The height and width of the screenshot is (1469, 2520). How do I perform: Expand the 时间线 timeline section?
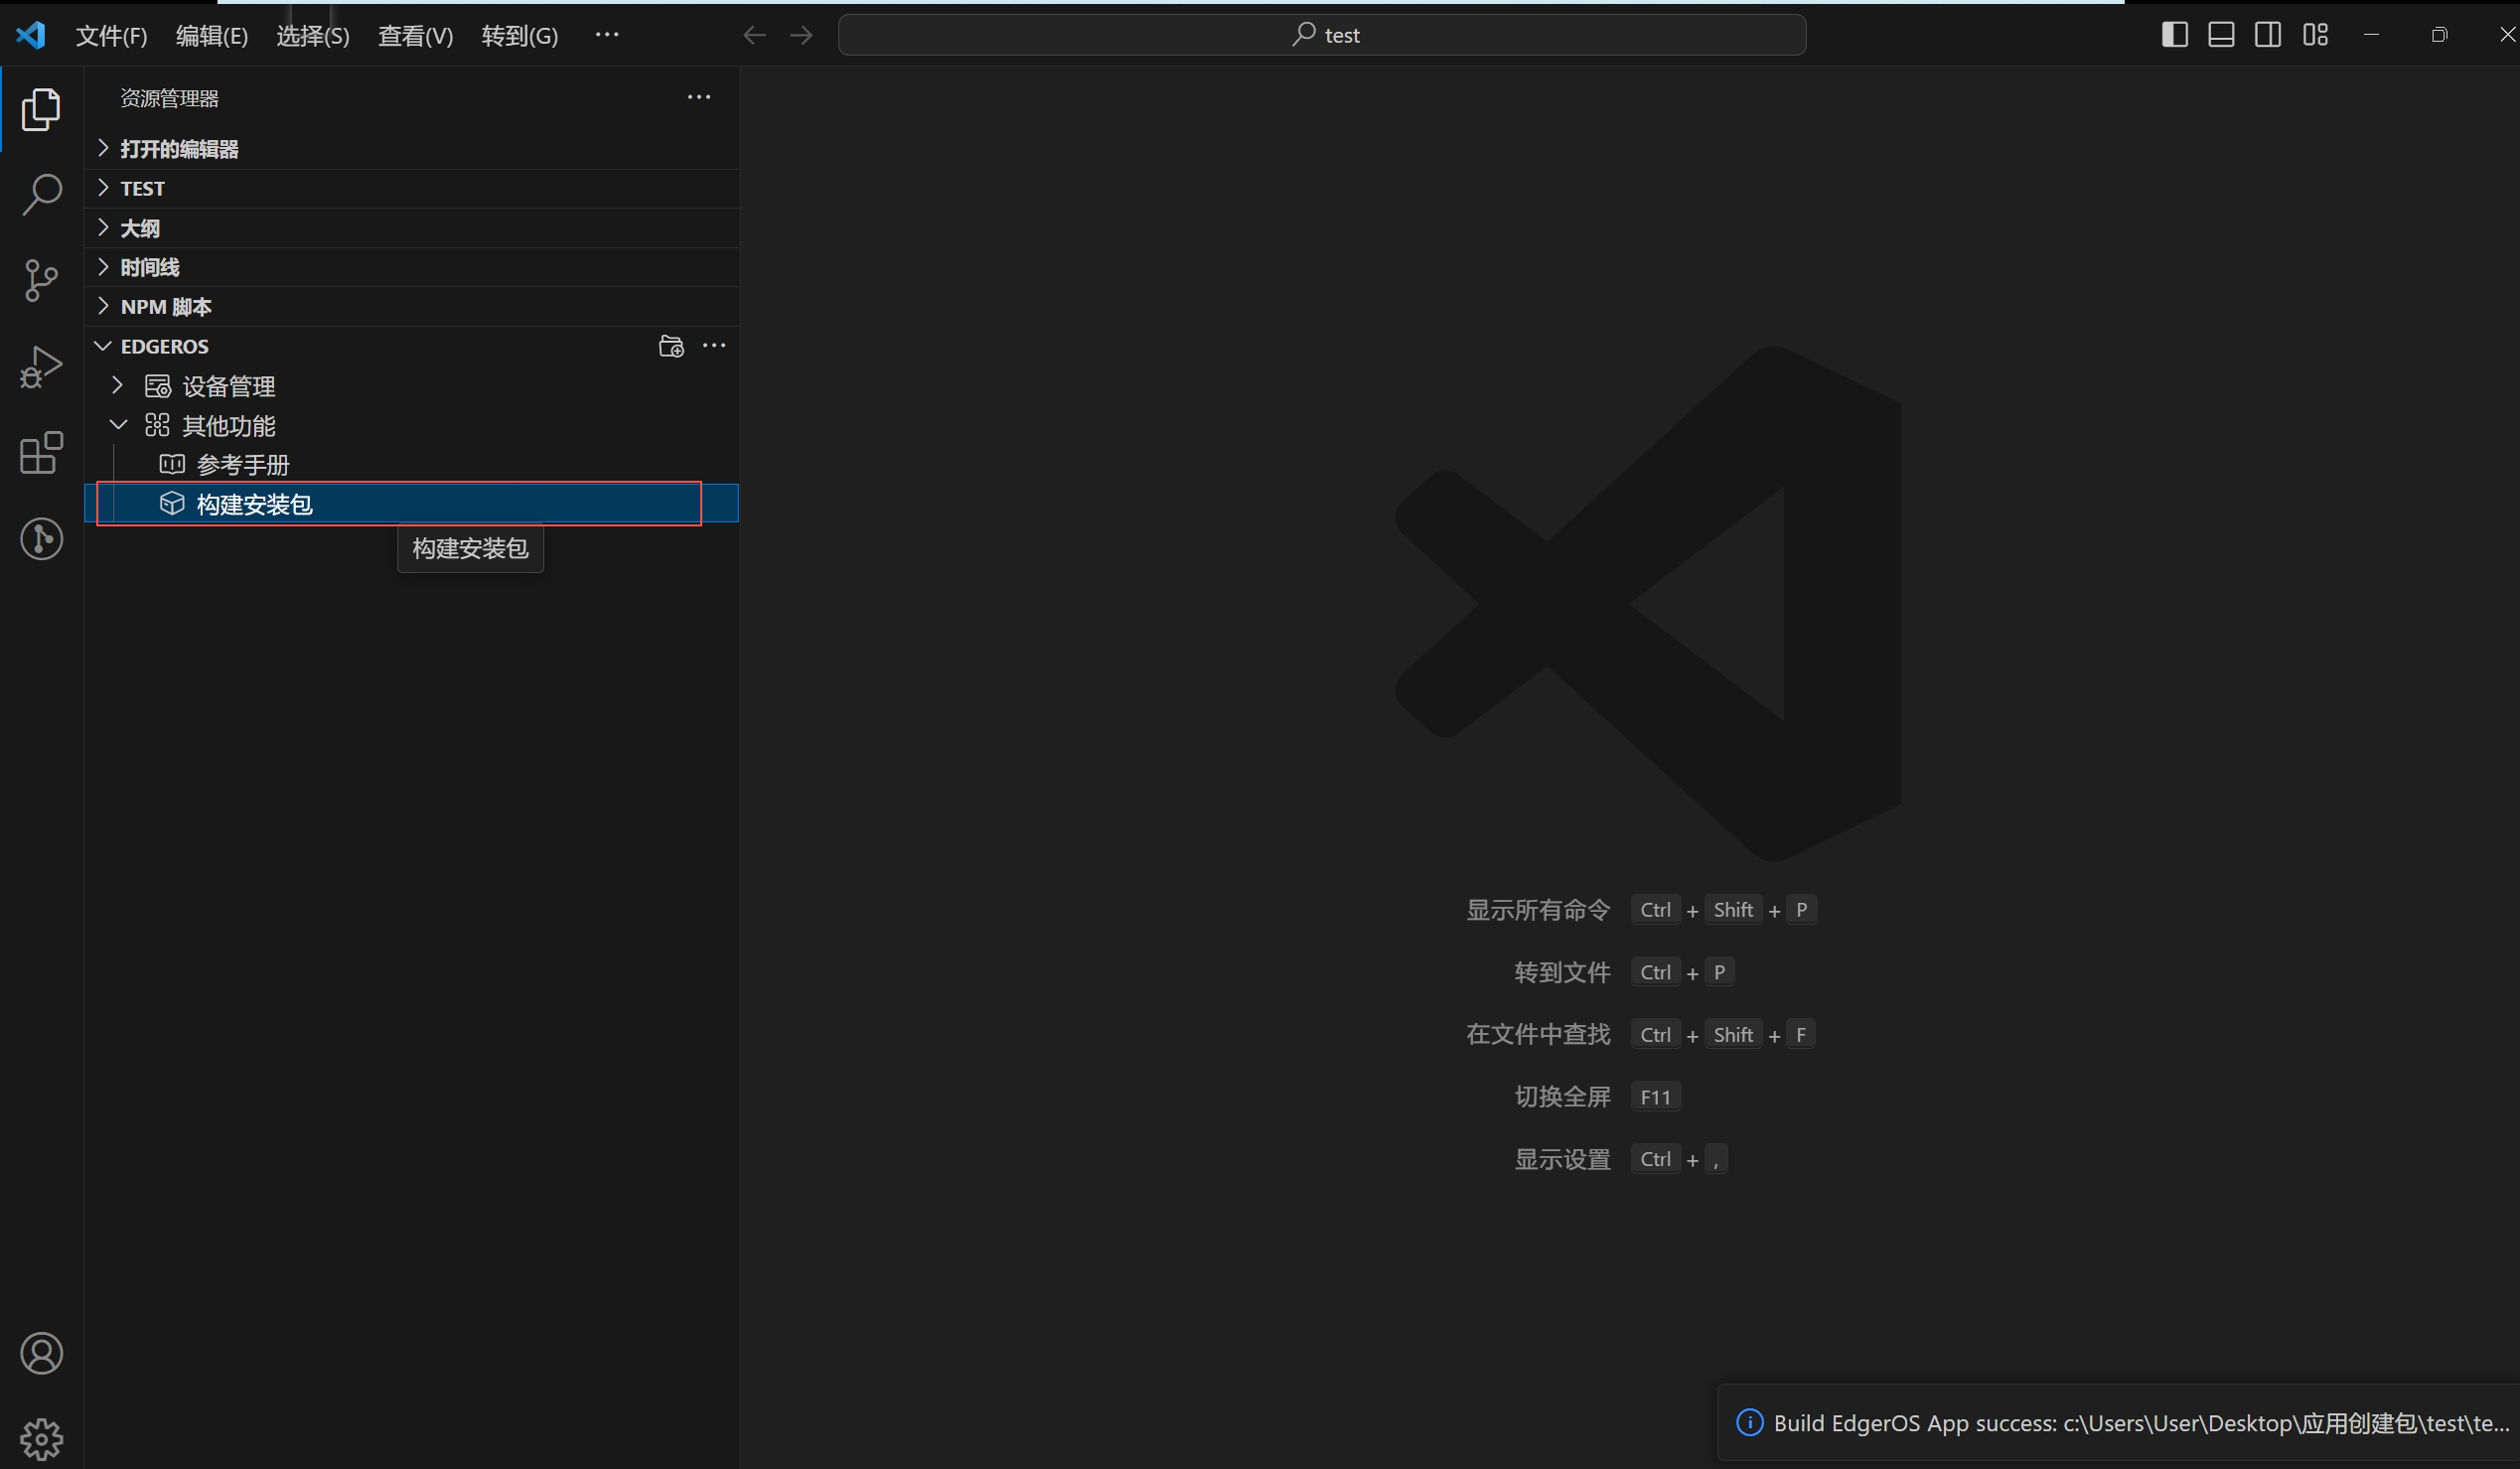412,267
